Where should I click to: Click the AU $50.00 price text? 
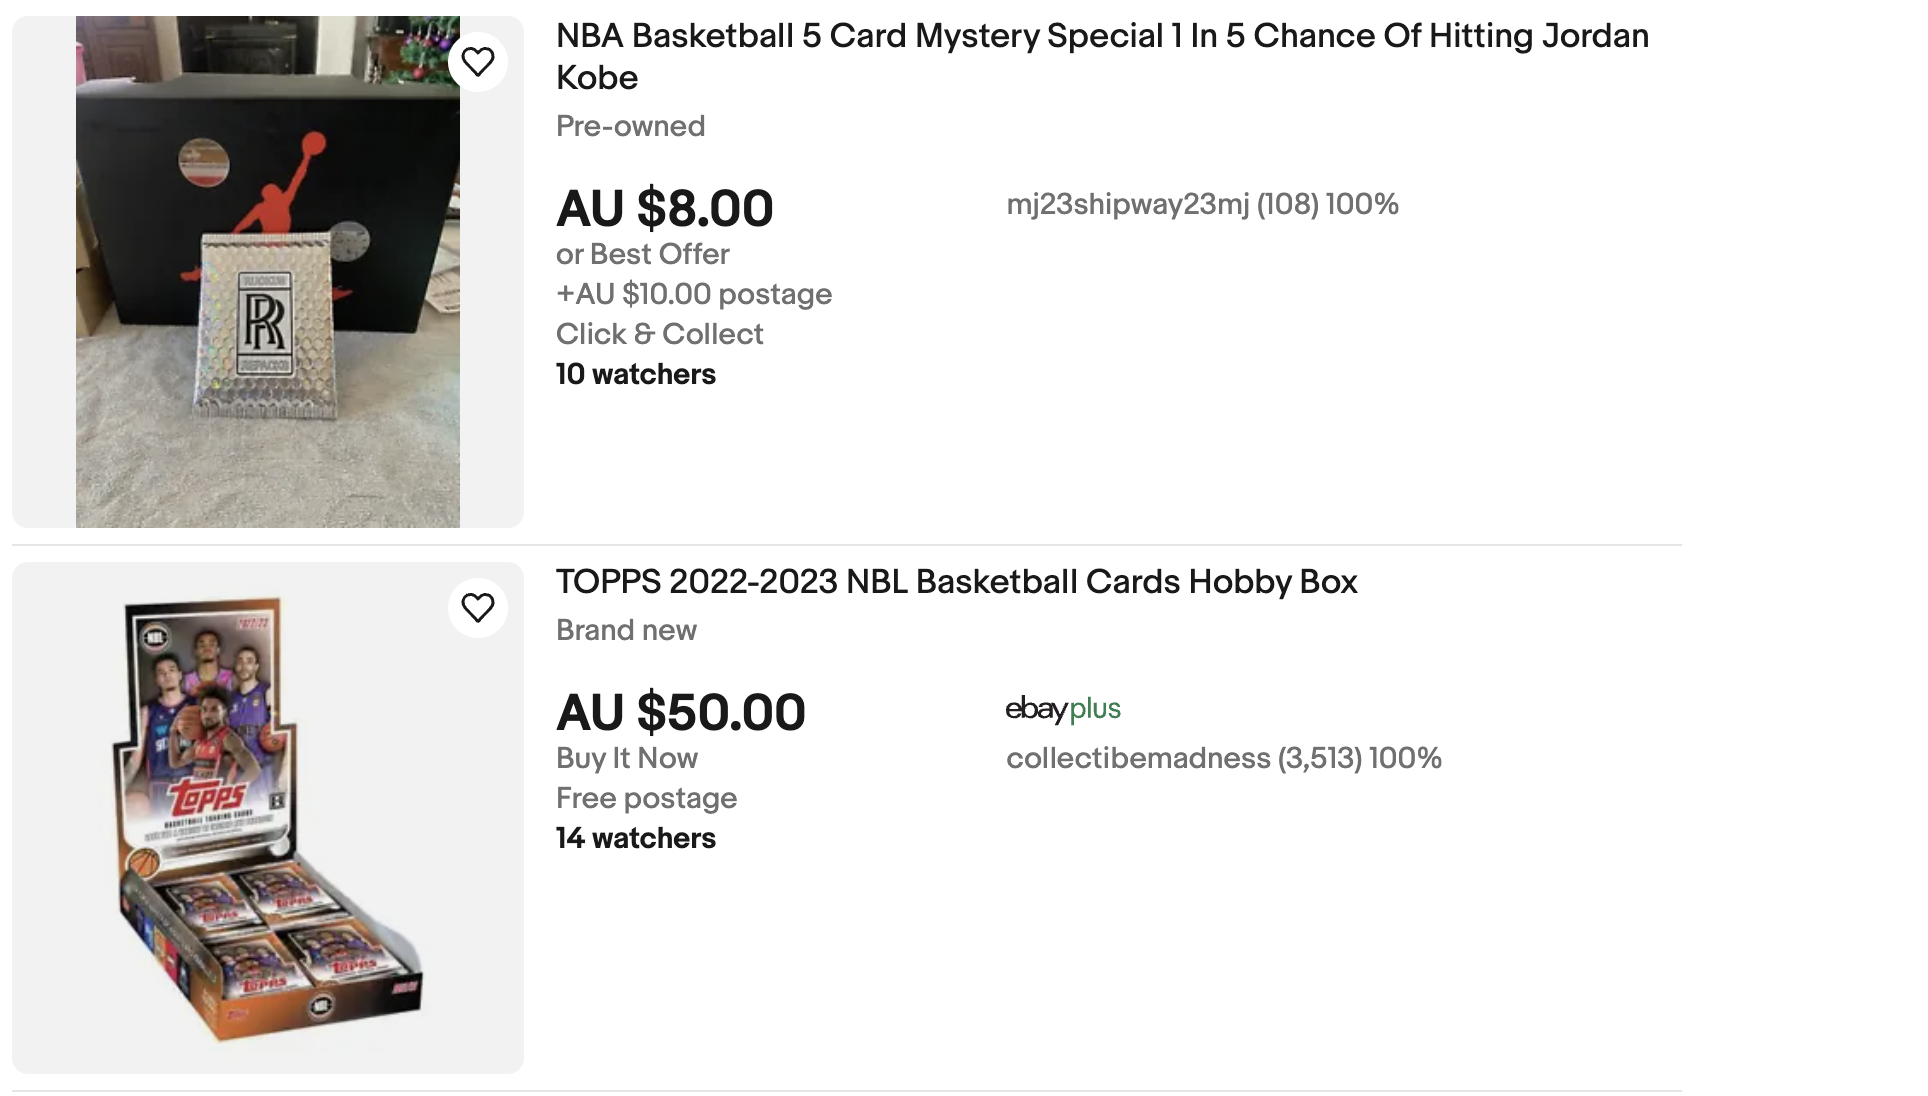click(680, 712)
